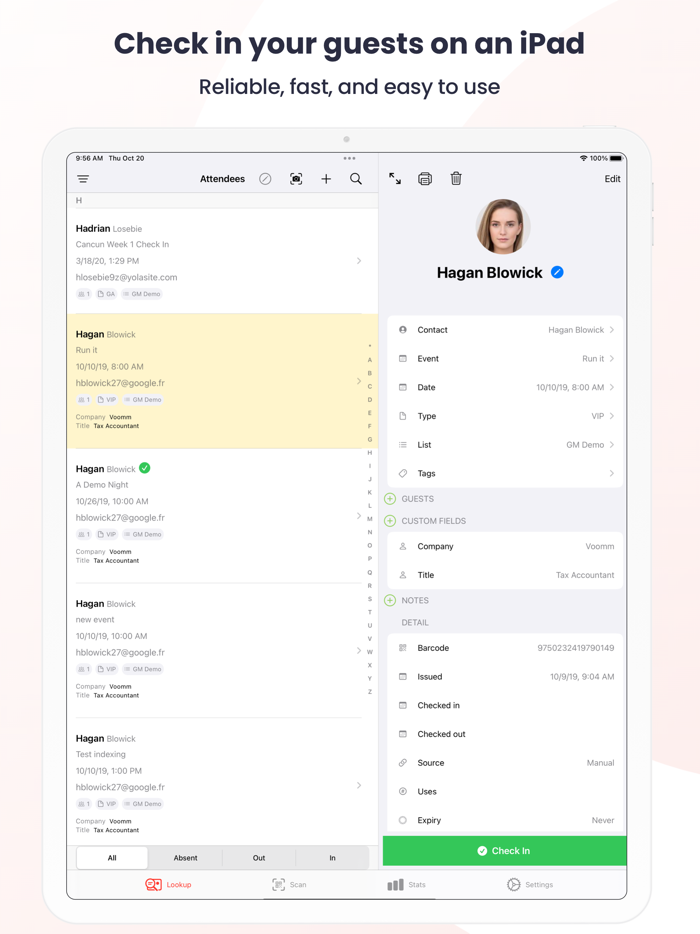The height and width of the screenshot is (934, 700).
Task: Open the Stats tab
Action: click(x=406, y=885)
